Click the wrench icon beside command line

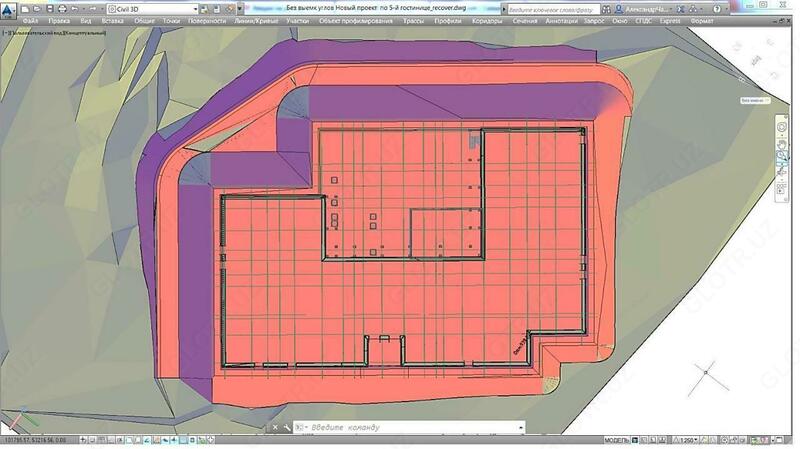[x=287, y=428]
